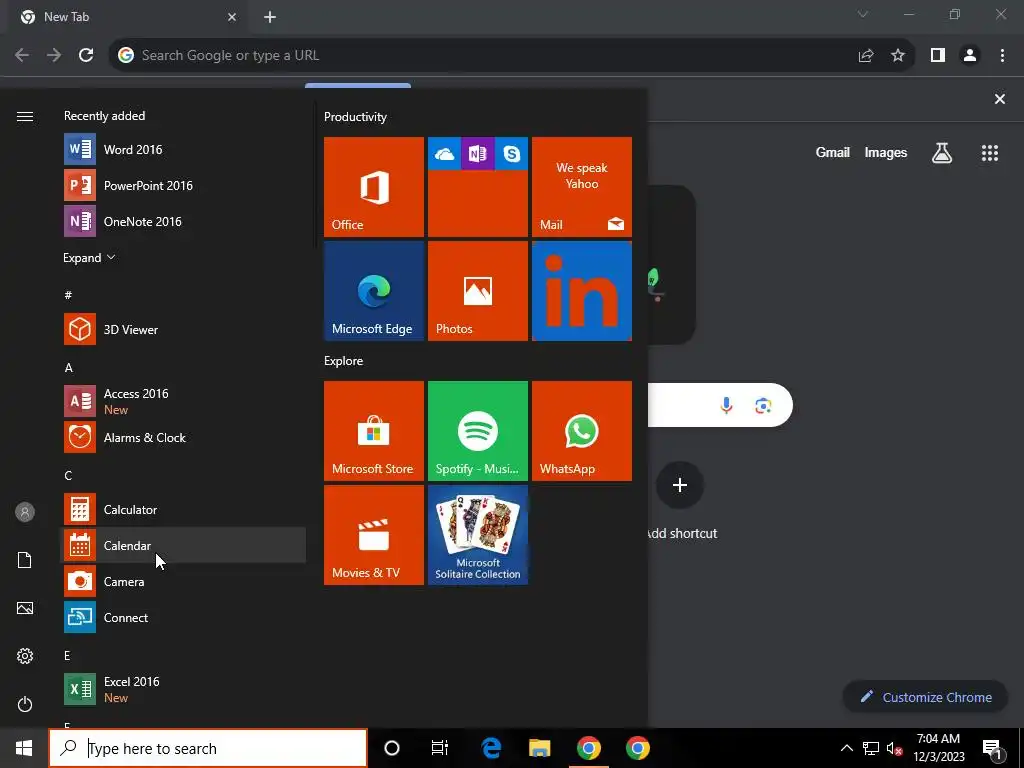The height and width of the screenshot is (768, 1024).
Task: Open the OneNote small tile
Action: [x=477, y=153]
